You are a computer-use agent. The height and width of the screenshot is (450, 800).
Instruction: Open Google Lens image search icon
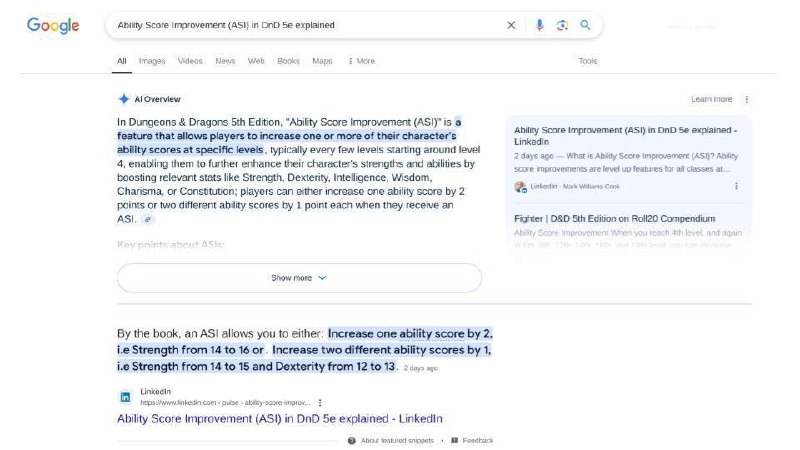coord(562,25)
